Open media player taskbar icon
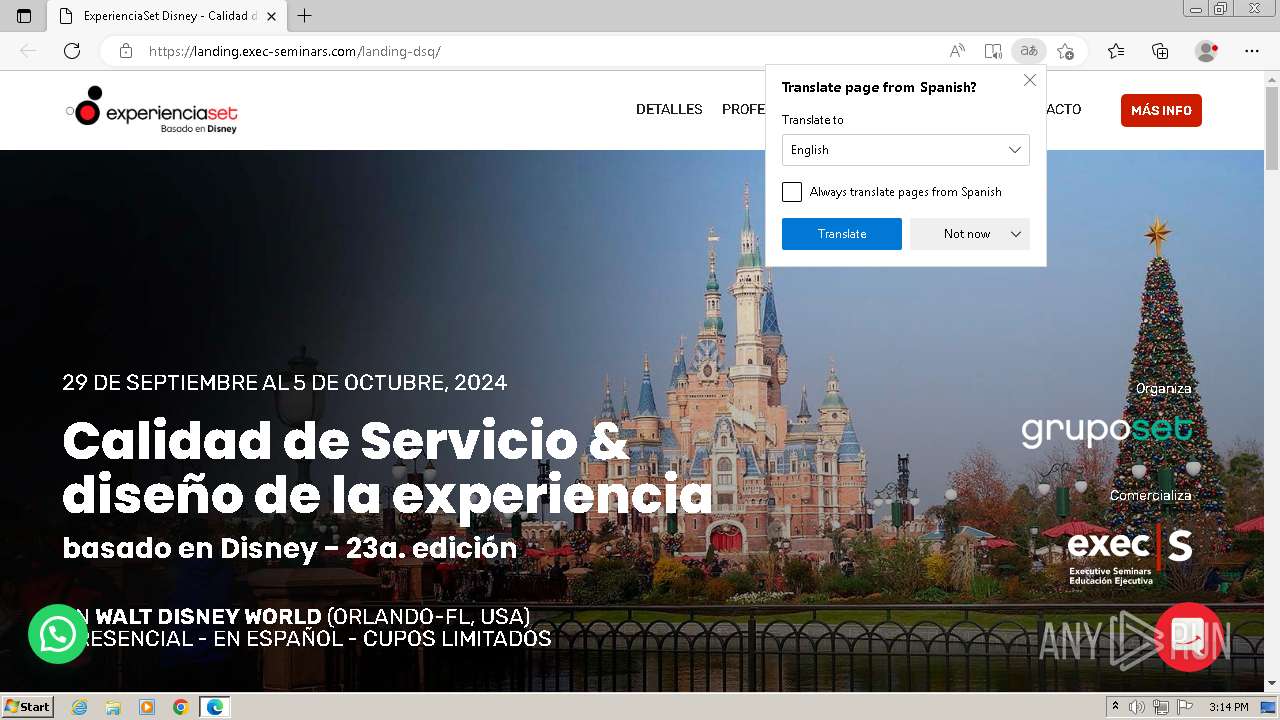1280x720 pixels. pos(147,707)
